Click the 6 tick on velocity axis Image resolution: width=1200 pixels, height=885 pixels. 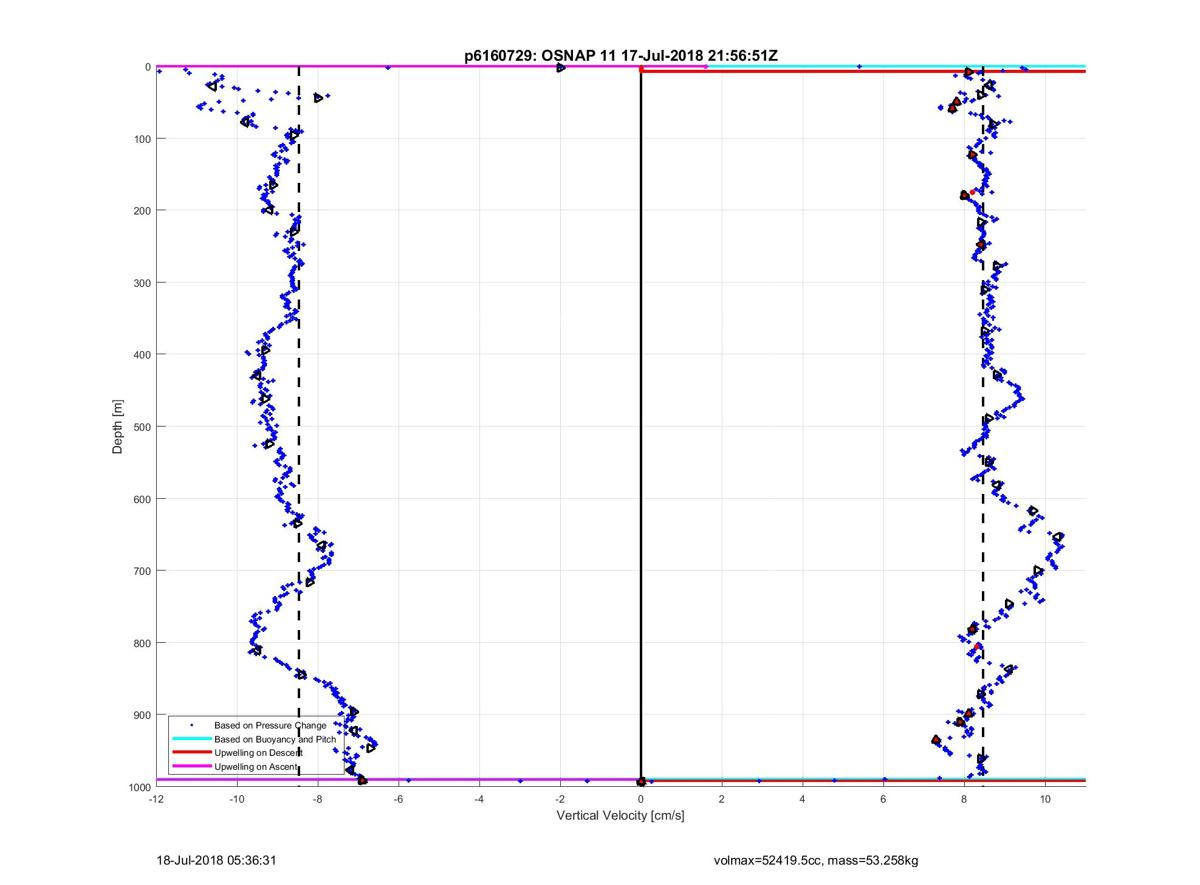pos(883,799)
